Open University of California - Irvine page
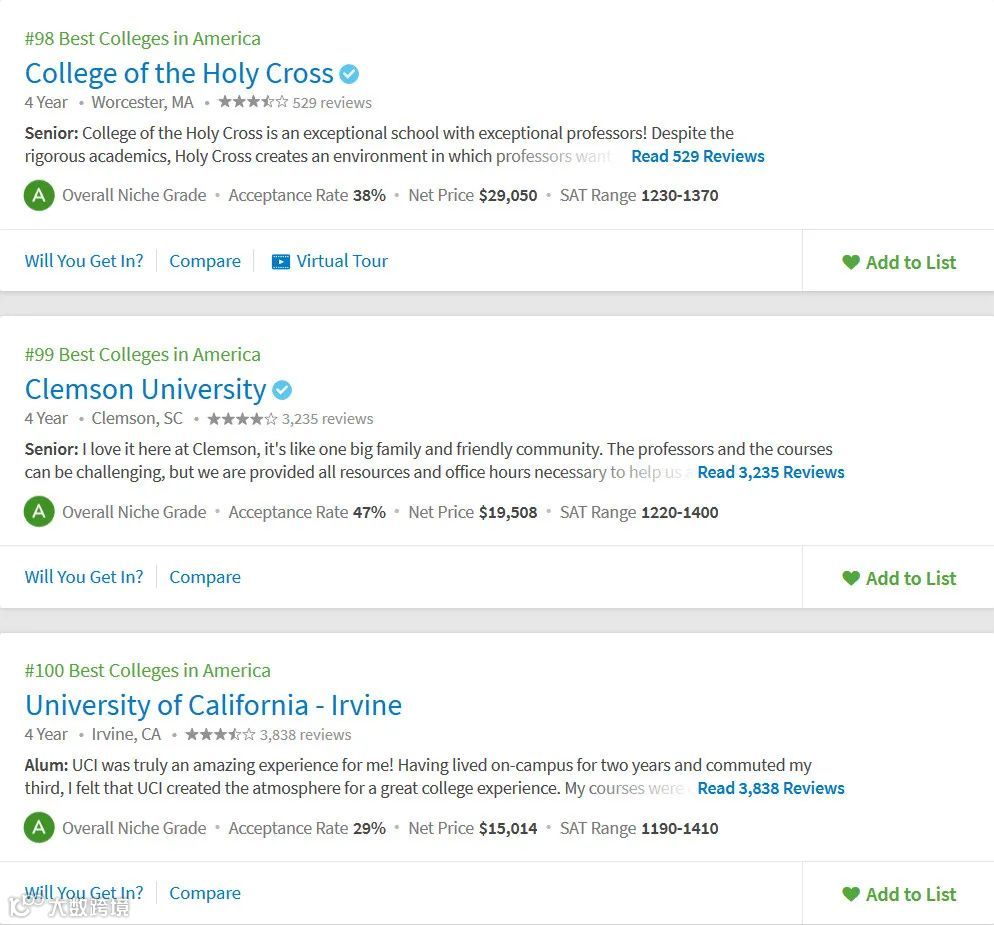 [213, 706]
